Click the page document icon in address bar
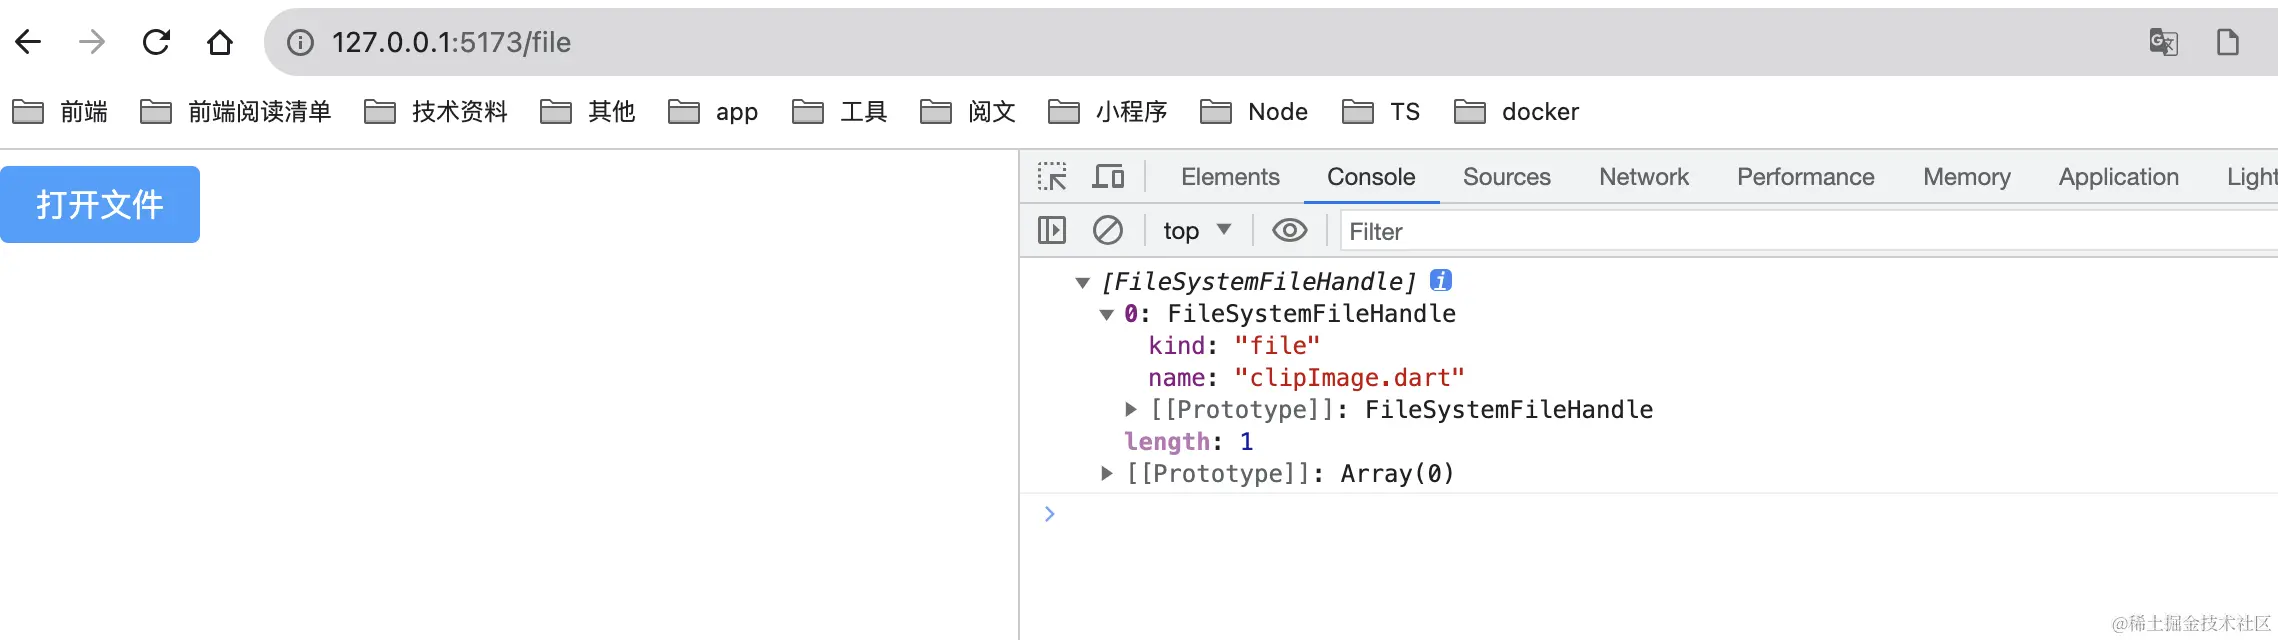 (x=2227, y=42)
